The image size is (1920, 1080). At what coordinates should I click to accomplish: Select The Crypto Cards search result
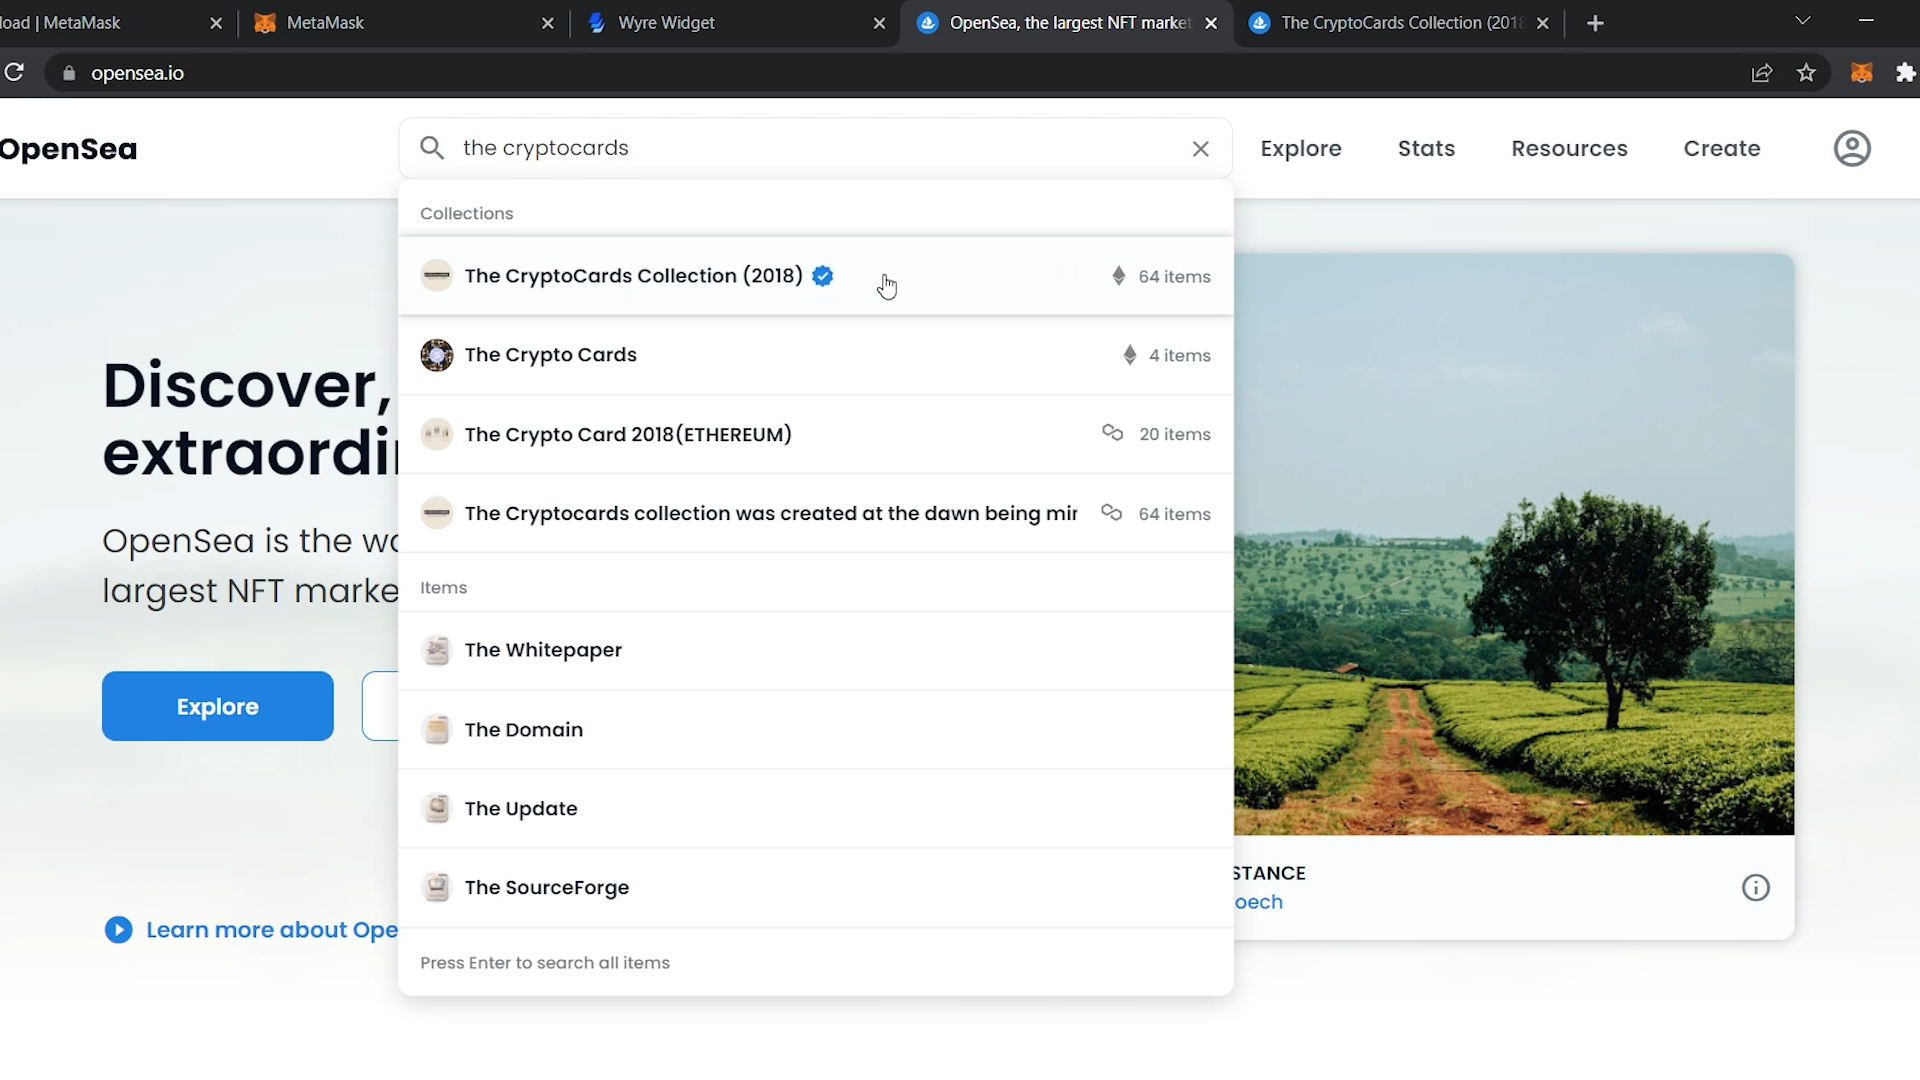click(x=815, y=355)
